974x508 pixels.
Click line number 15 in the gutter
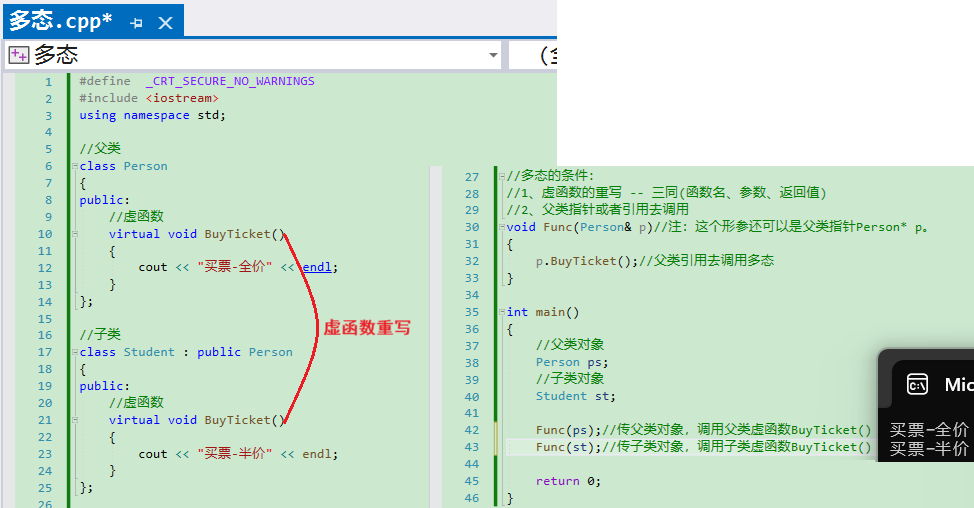[x=45, y=319]
